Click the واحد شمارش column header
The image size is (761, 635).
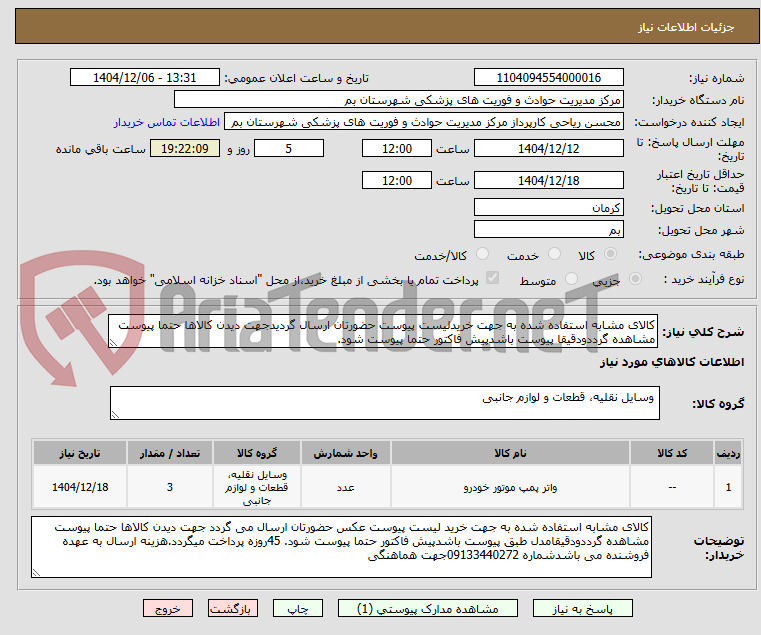(346, 453)
